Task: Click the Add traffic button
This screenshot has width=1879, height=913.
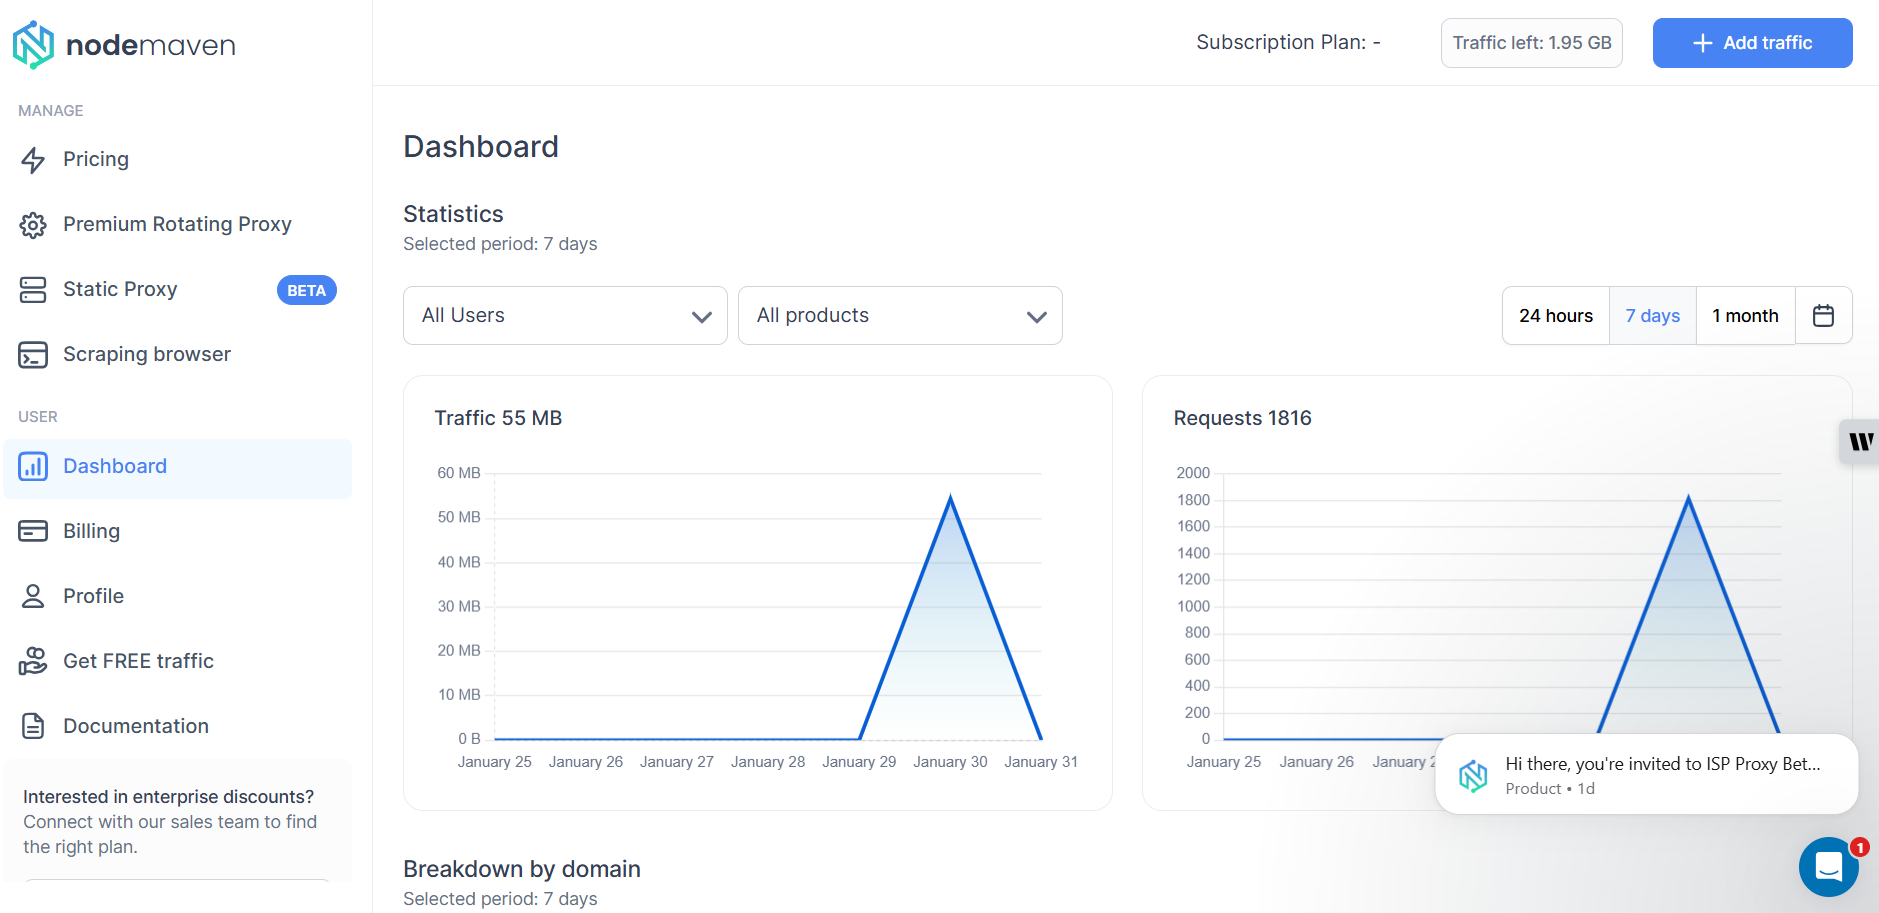Action: coord(1751,43)
